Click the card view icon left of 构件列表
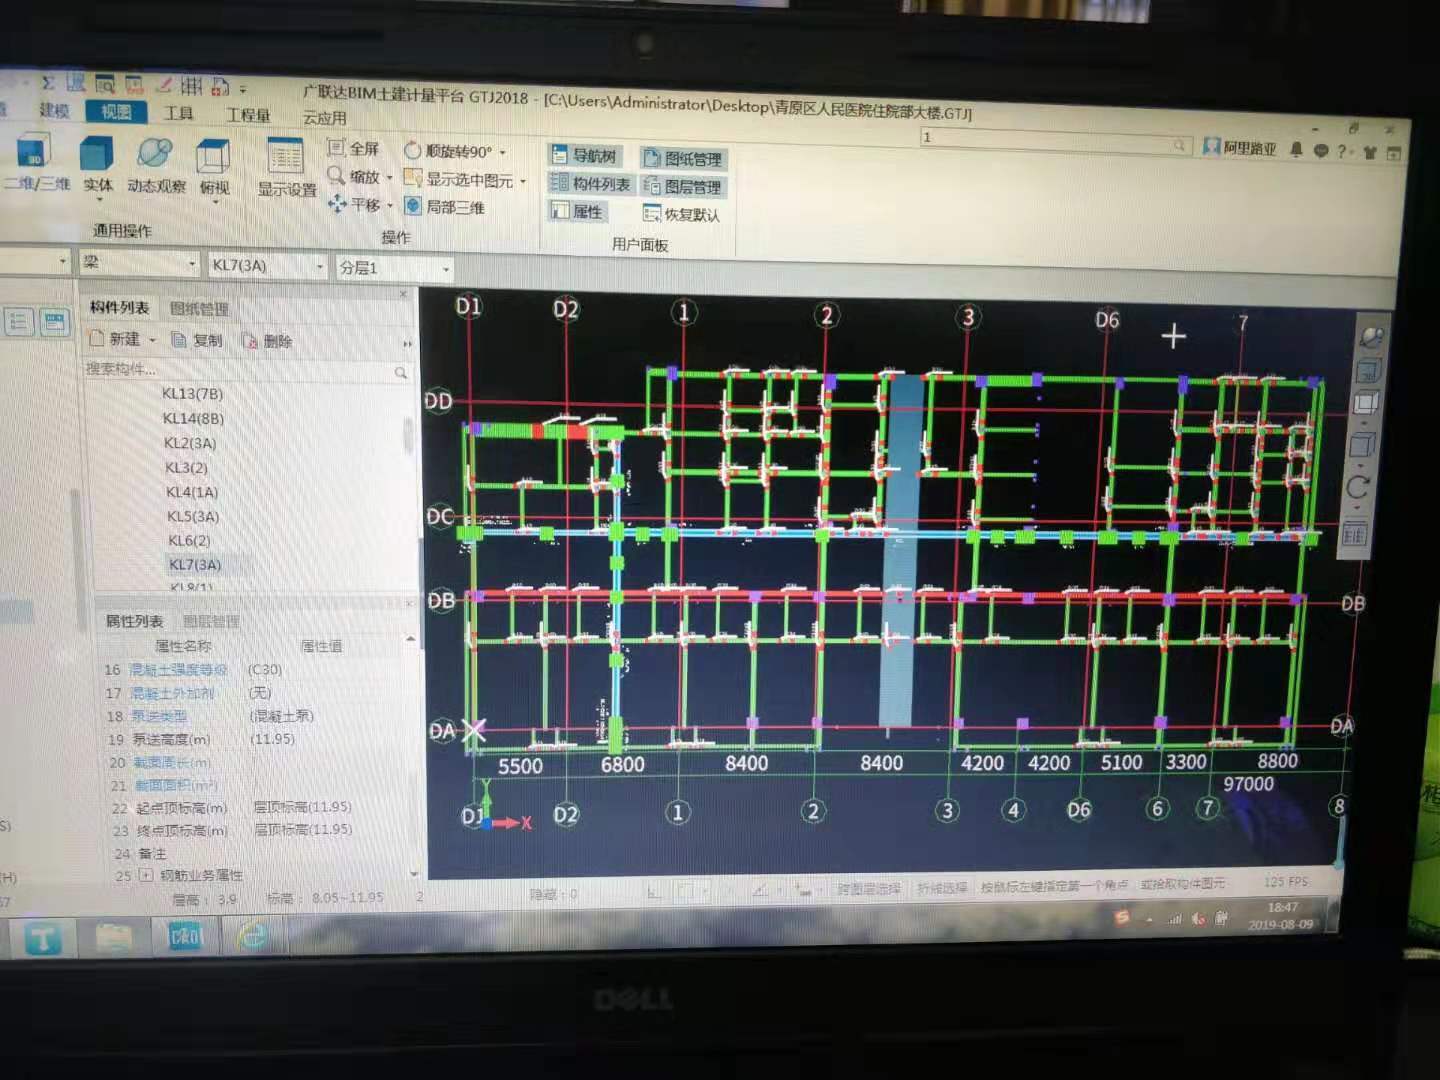 (x=54, y=321)
